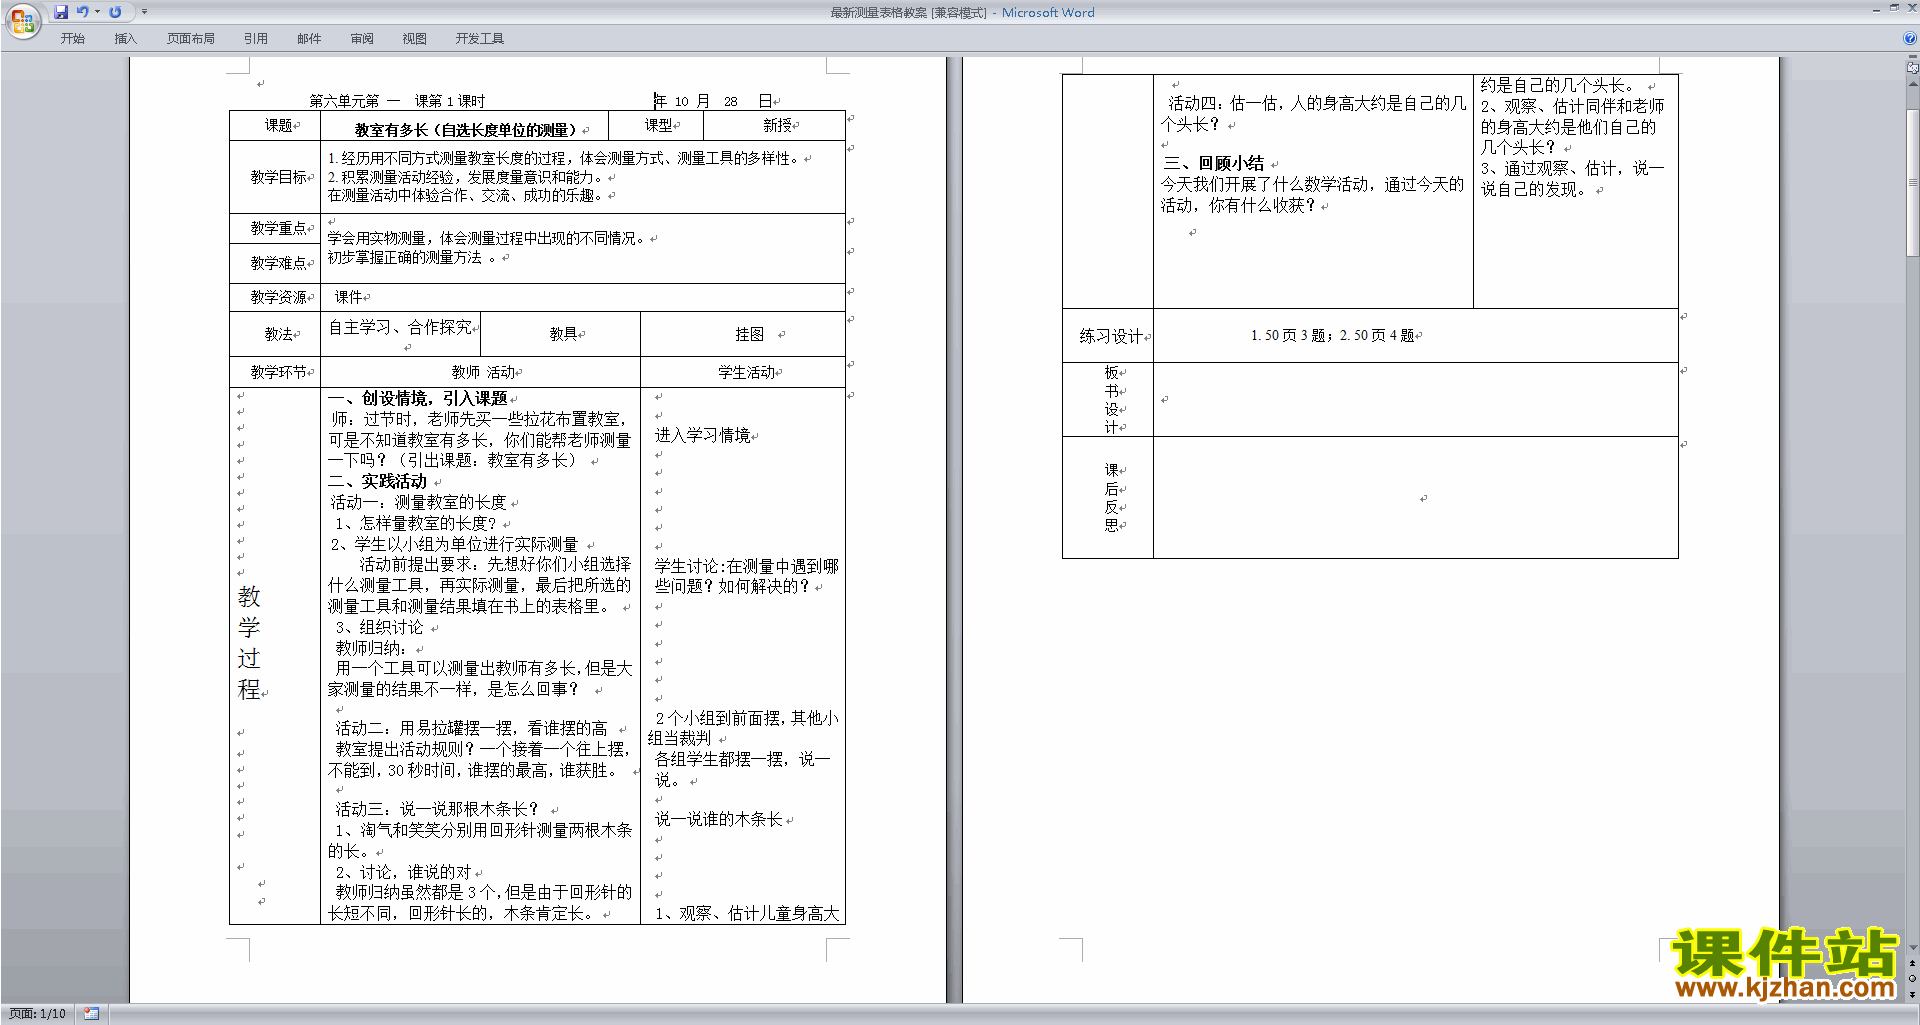Go to next page double-arrow button
Screen dimensions: 1920x1025
(x=1913, y=994)
